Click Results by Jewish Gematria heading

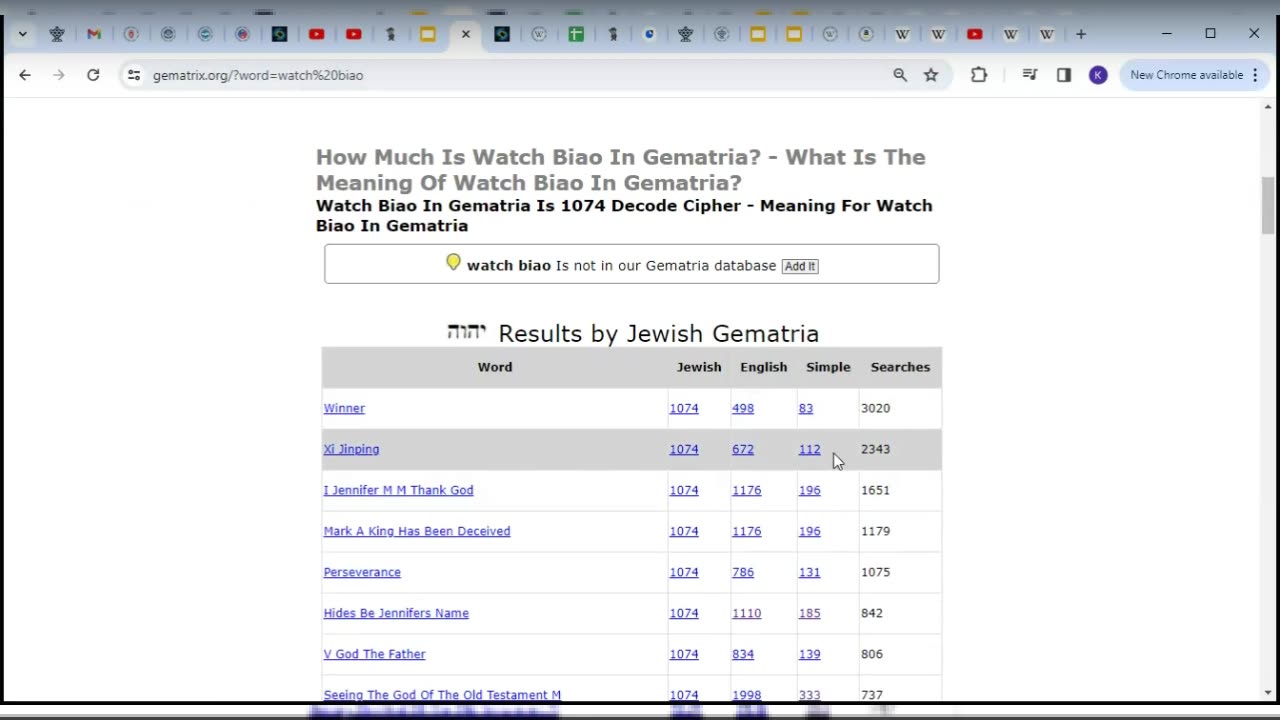(658, 333)
